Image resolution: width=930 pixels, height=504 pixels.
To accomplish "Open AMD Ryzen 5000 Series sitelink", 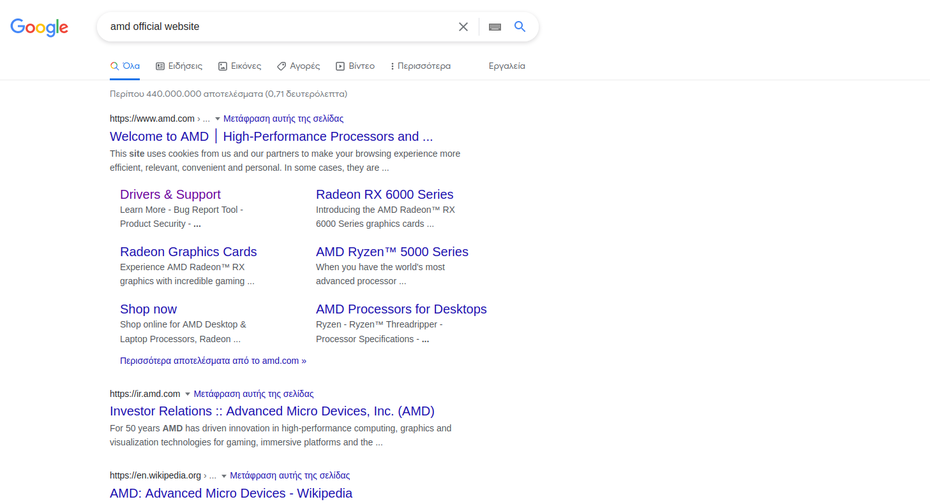I will click(392, 251).
